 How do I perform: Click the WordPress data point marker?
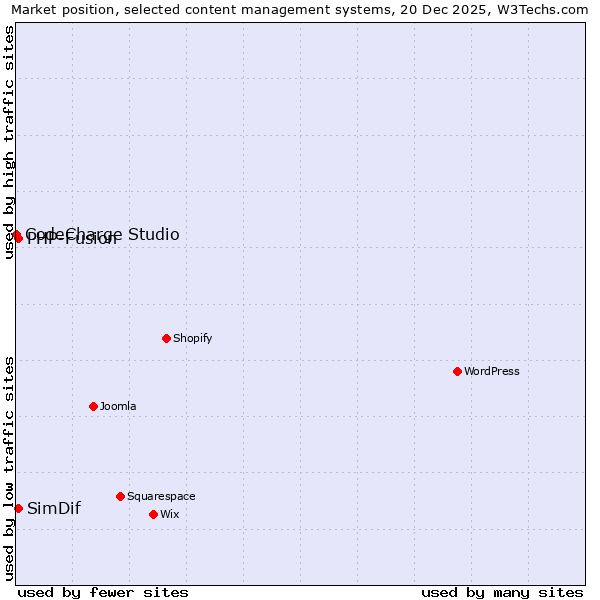click(x=457, y=371)
